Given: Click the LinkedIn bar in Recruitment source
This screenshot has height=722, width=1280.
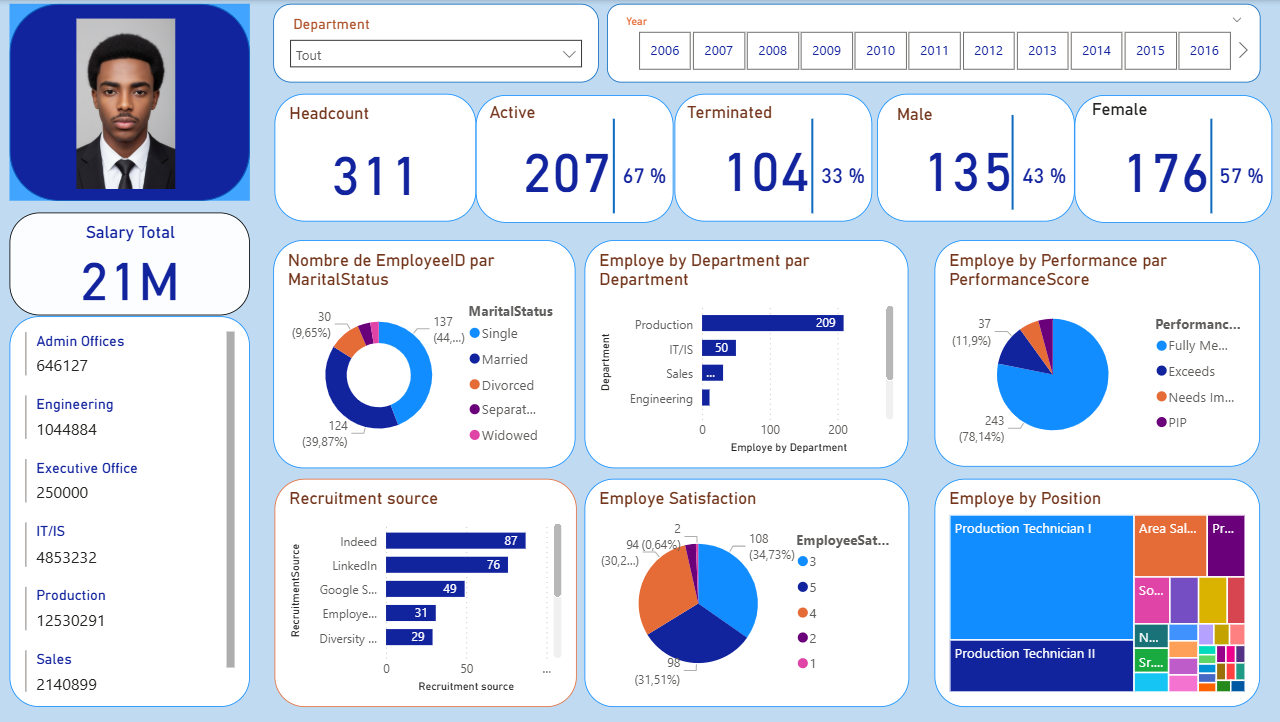Looking at the screenshot, I should coord(446,565).
